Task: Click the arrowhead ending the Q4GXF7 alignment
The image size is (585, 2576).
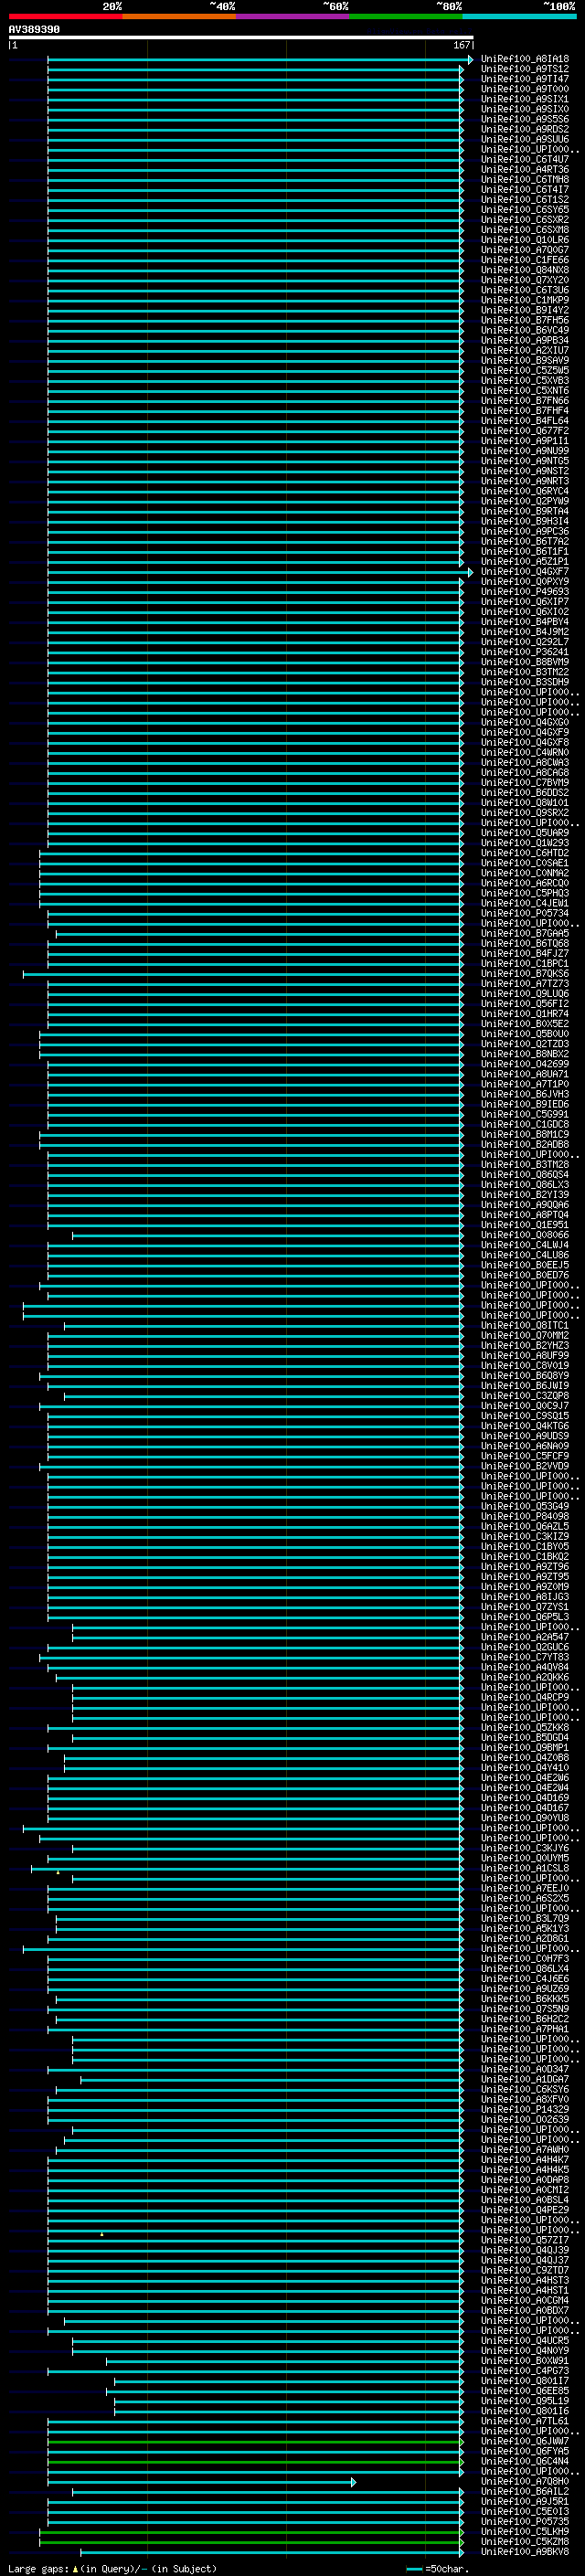Action: point(470,572)
